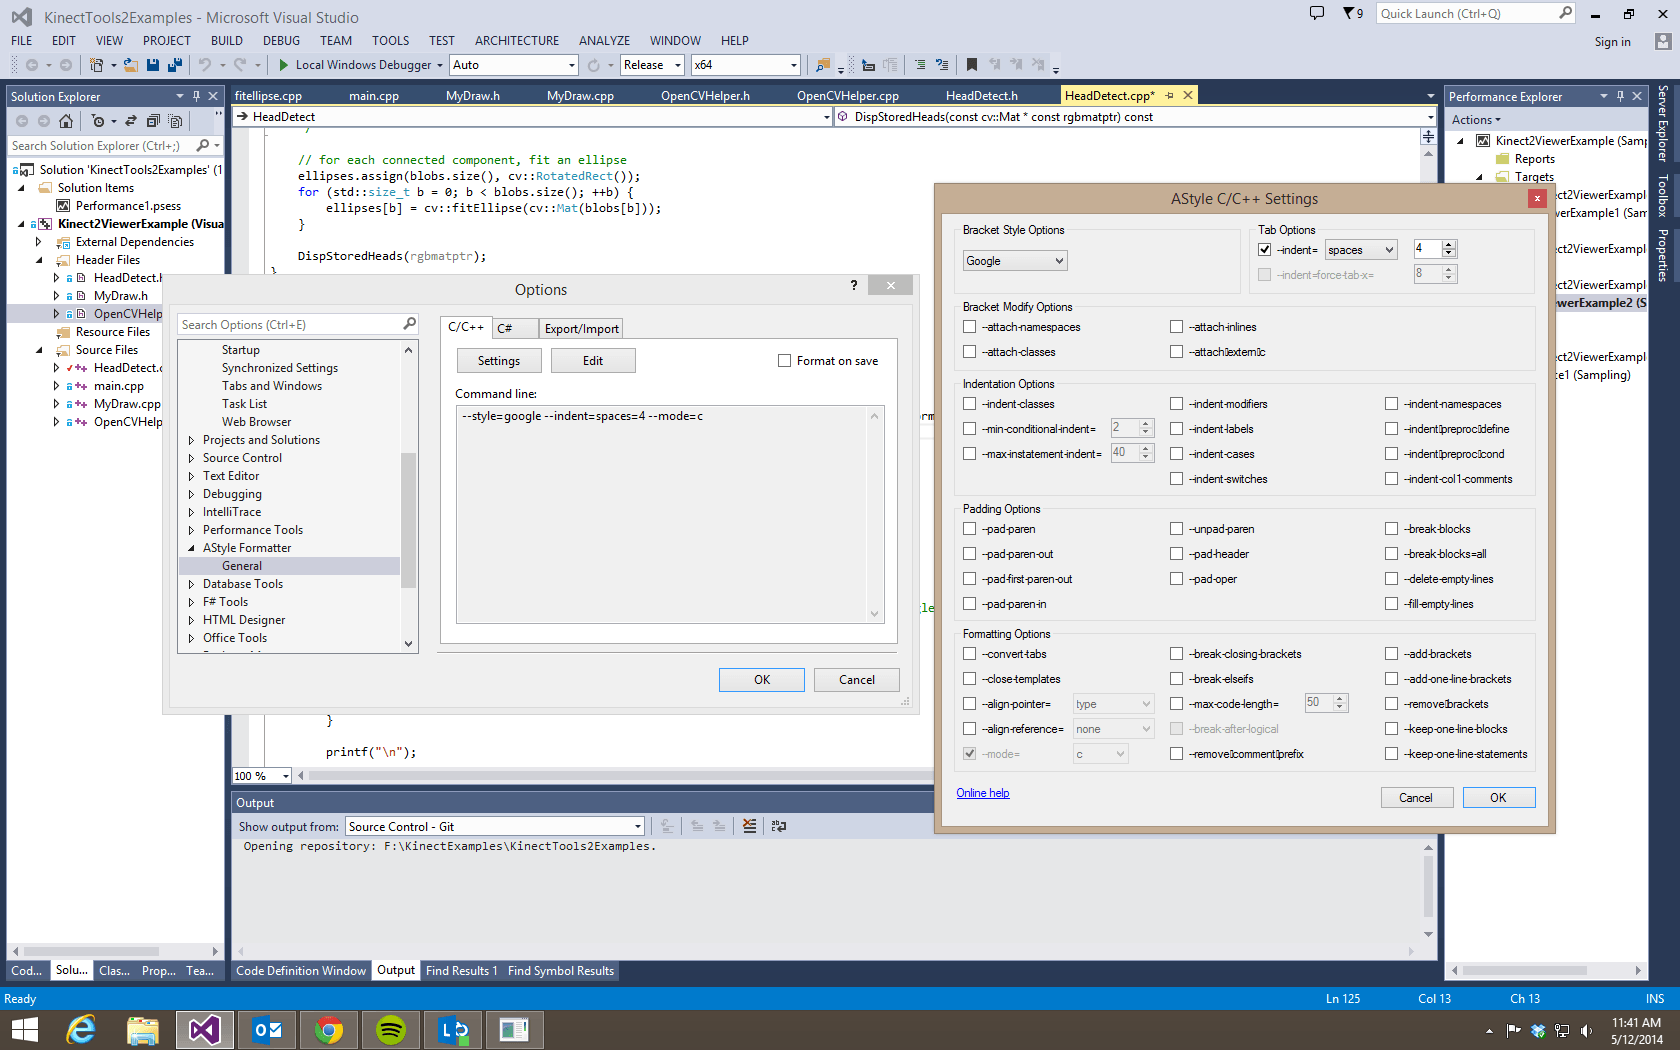Click Solution Explorer Collapse All icon

click(x=153, y=121)
